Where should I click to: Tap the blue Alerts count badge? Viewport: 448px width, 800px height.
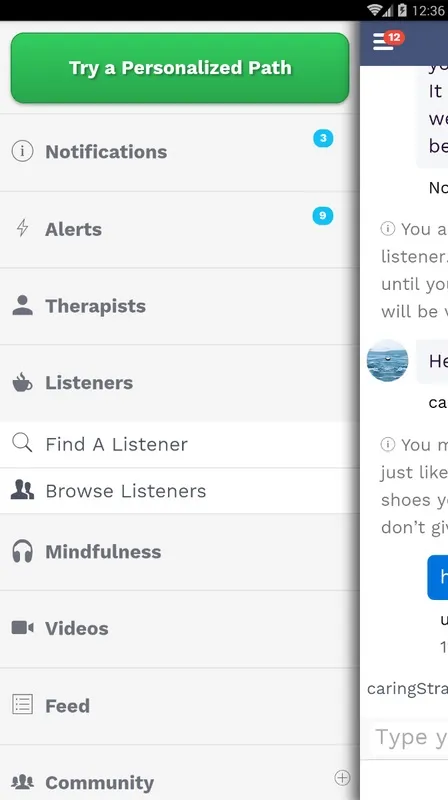pyautogui.click(x=322, y=216)
